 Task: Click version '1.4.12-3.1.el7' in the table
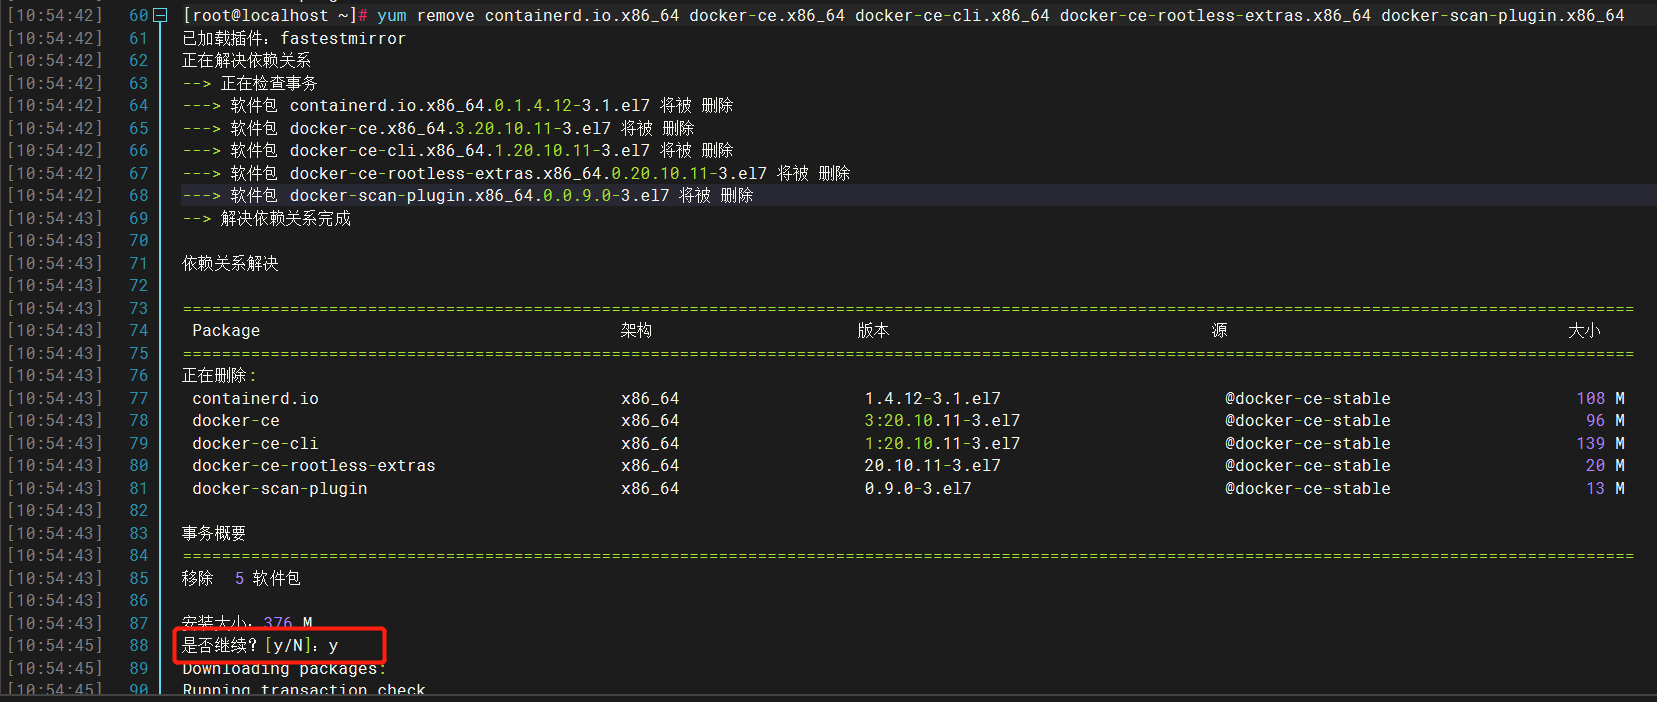pos(932,398)
